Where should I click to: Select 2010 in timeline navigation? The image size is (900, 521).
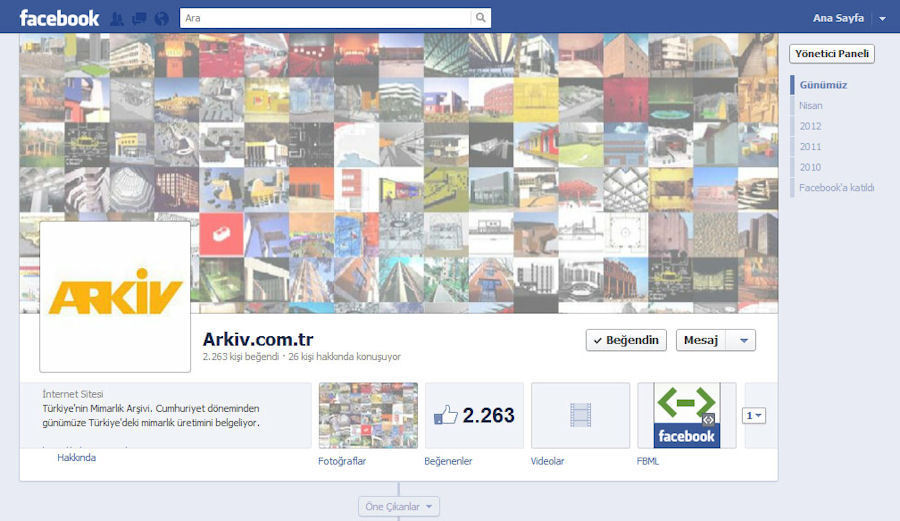pyautogui.click(x=810, y=168)
